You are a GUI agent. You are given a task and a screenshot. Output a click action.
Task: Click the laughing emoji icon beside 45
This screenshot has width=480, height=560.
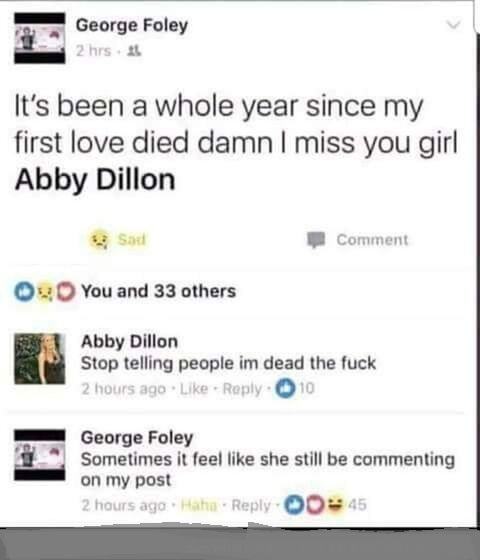335,504
